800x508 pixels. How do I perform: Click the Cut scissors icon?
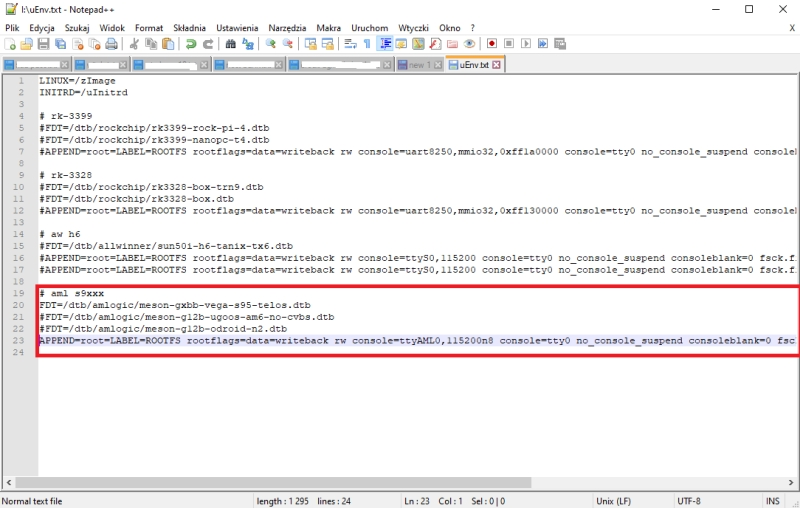point(133,44)
